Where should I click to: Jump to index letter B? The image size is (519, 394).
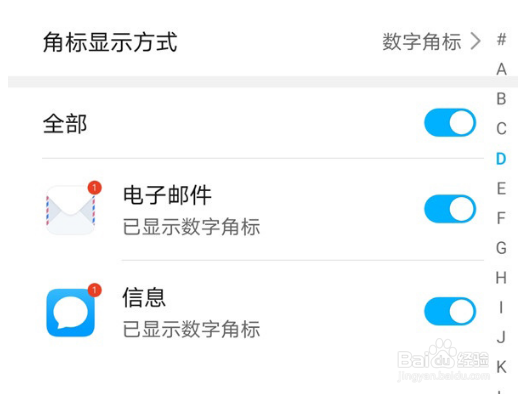tap(501, 99)
